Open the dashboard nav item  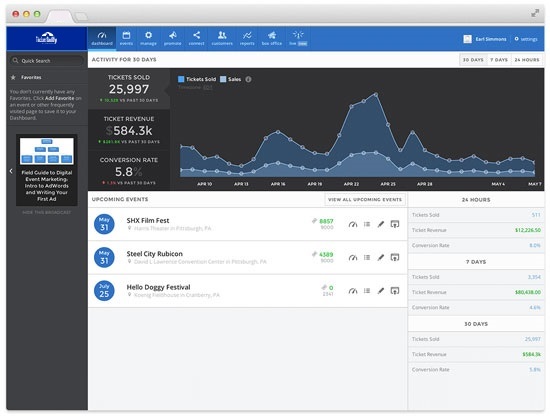tap(102, 39)
